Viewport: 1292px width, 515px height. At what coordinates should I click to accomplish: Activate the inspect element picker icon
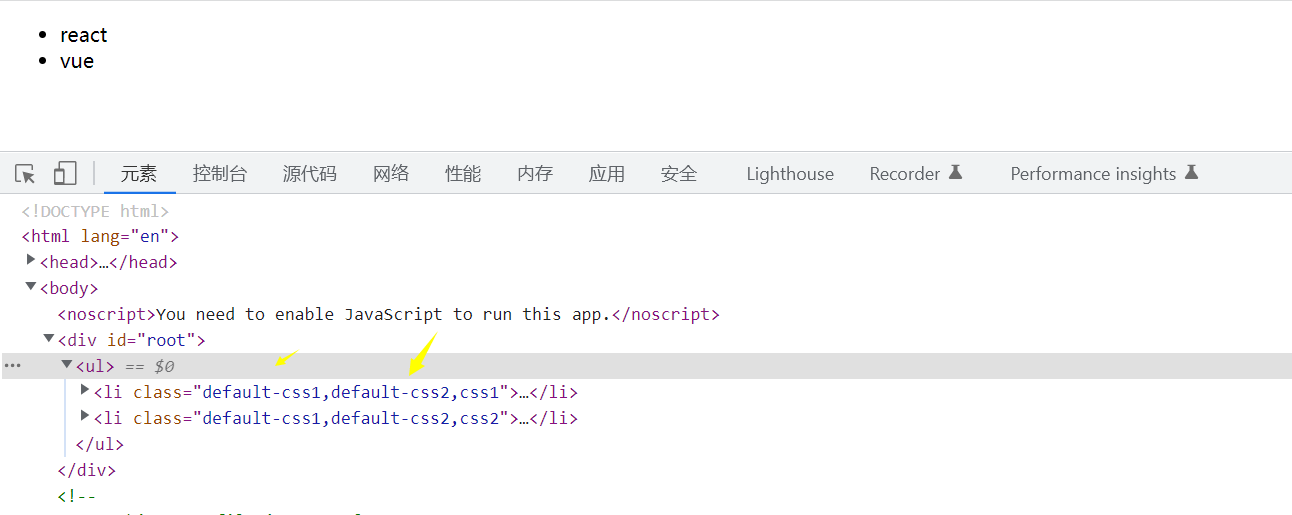click(x=25, y=174)
